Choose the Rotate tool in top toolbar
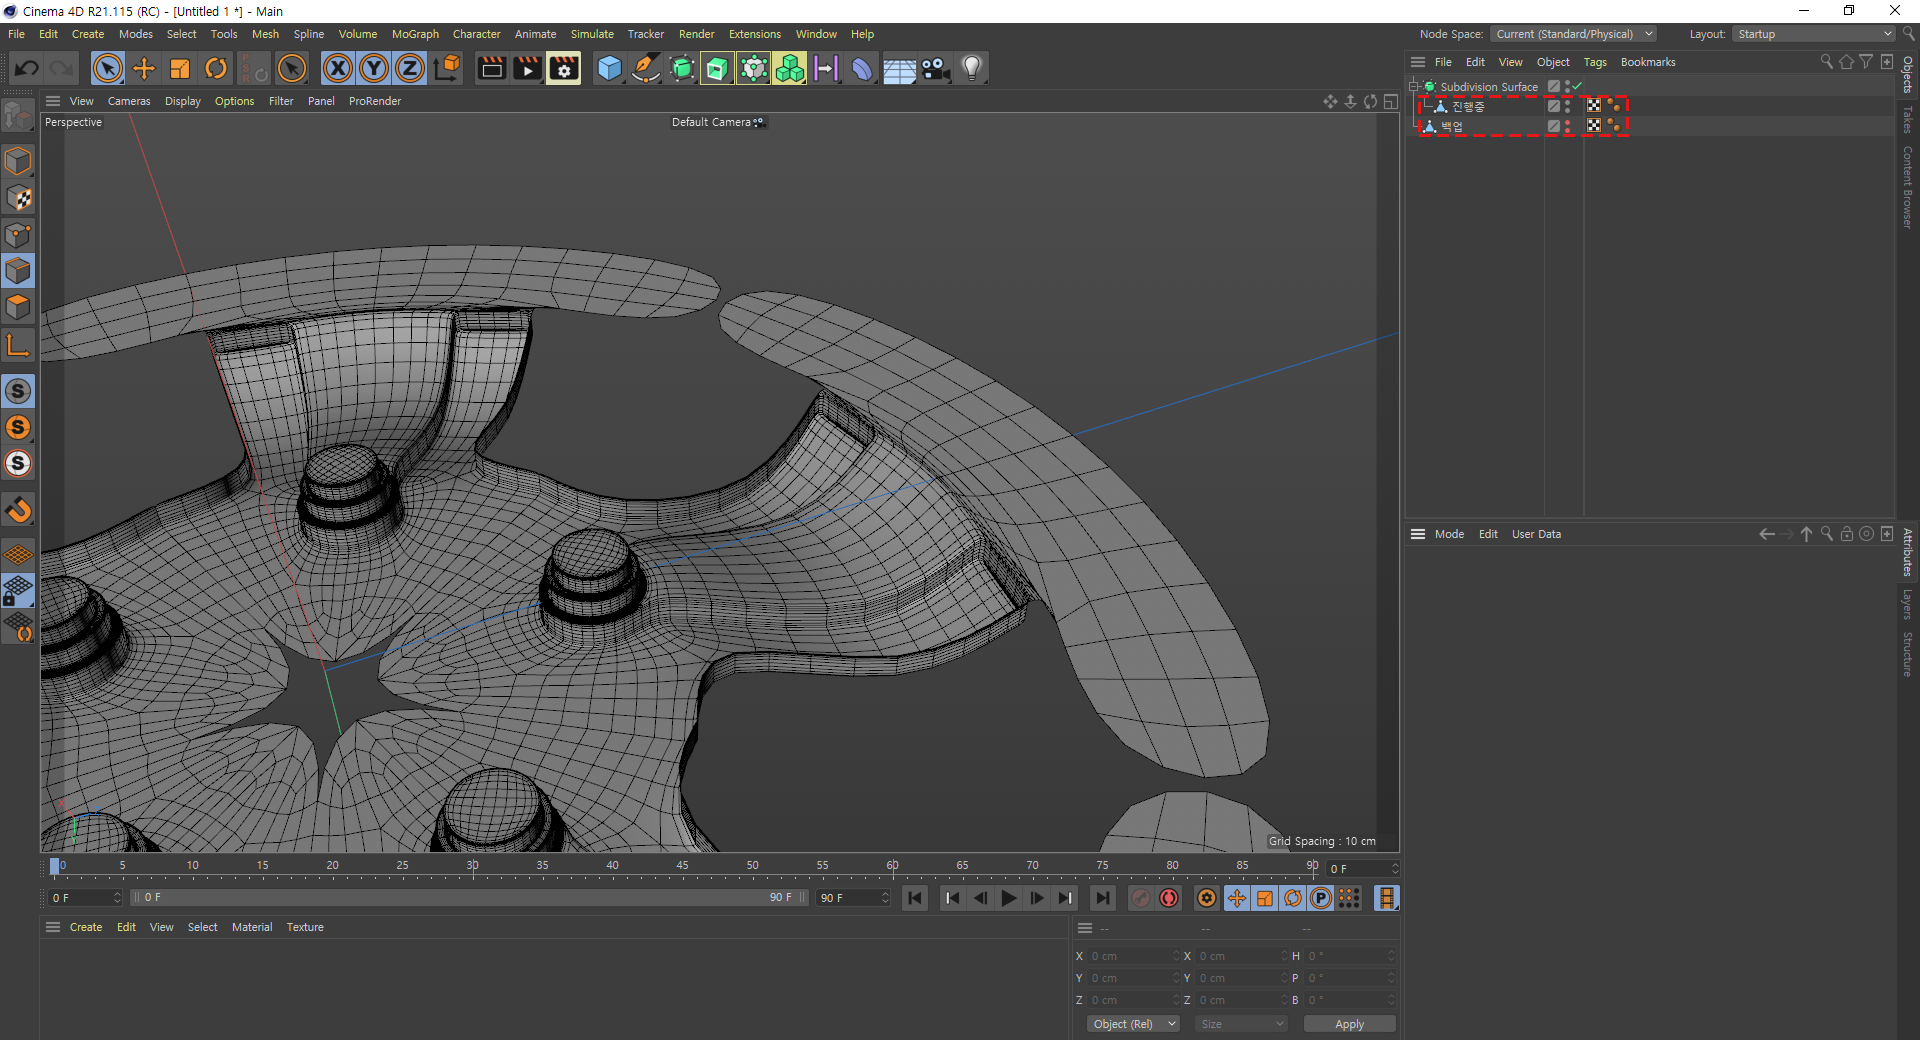Viewport: 1920px width, 1040px height. point(216,68)
